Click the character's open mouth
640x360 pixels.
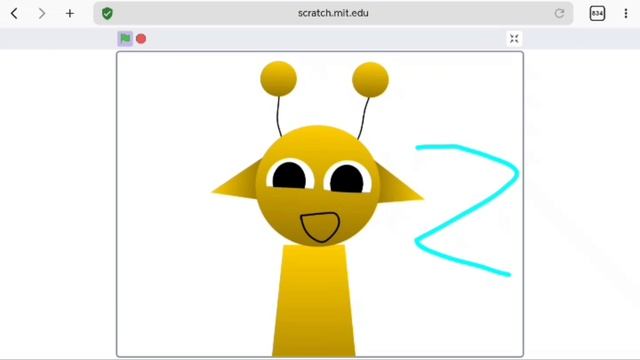320,227
